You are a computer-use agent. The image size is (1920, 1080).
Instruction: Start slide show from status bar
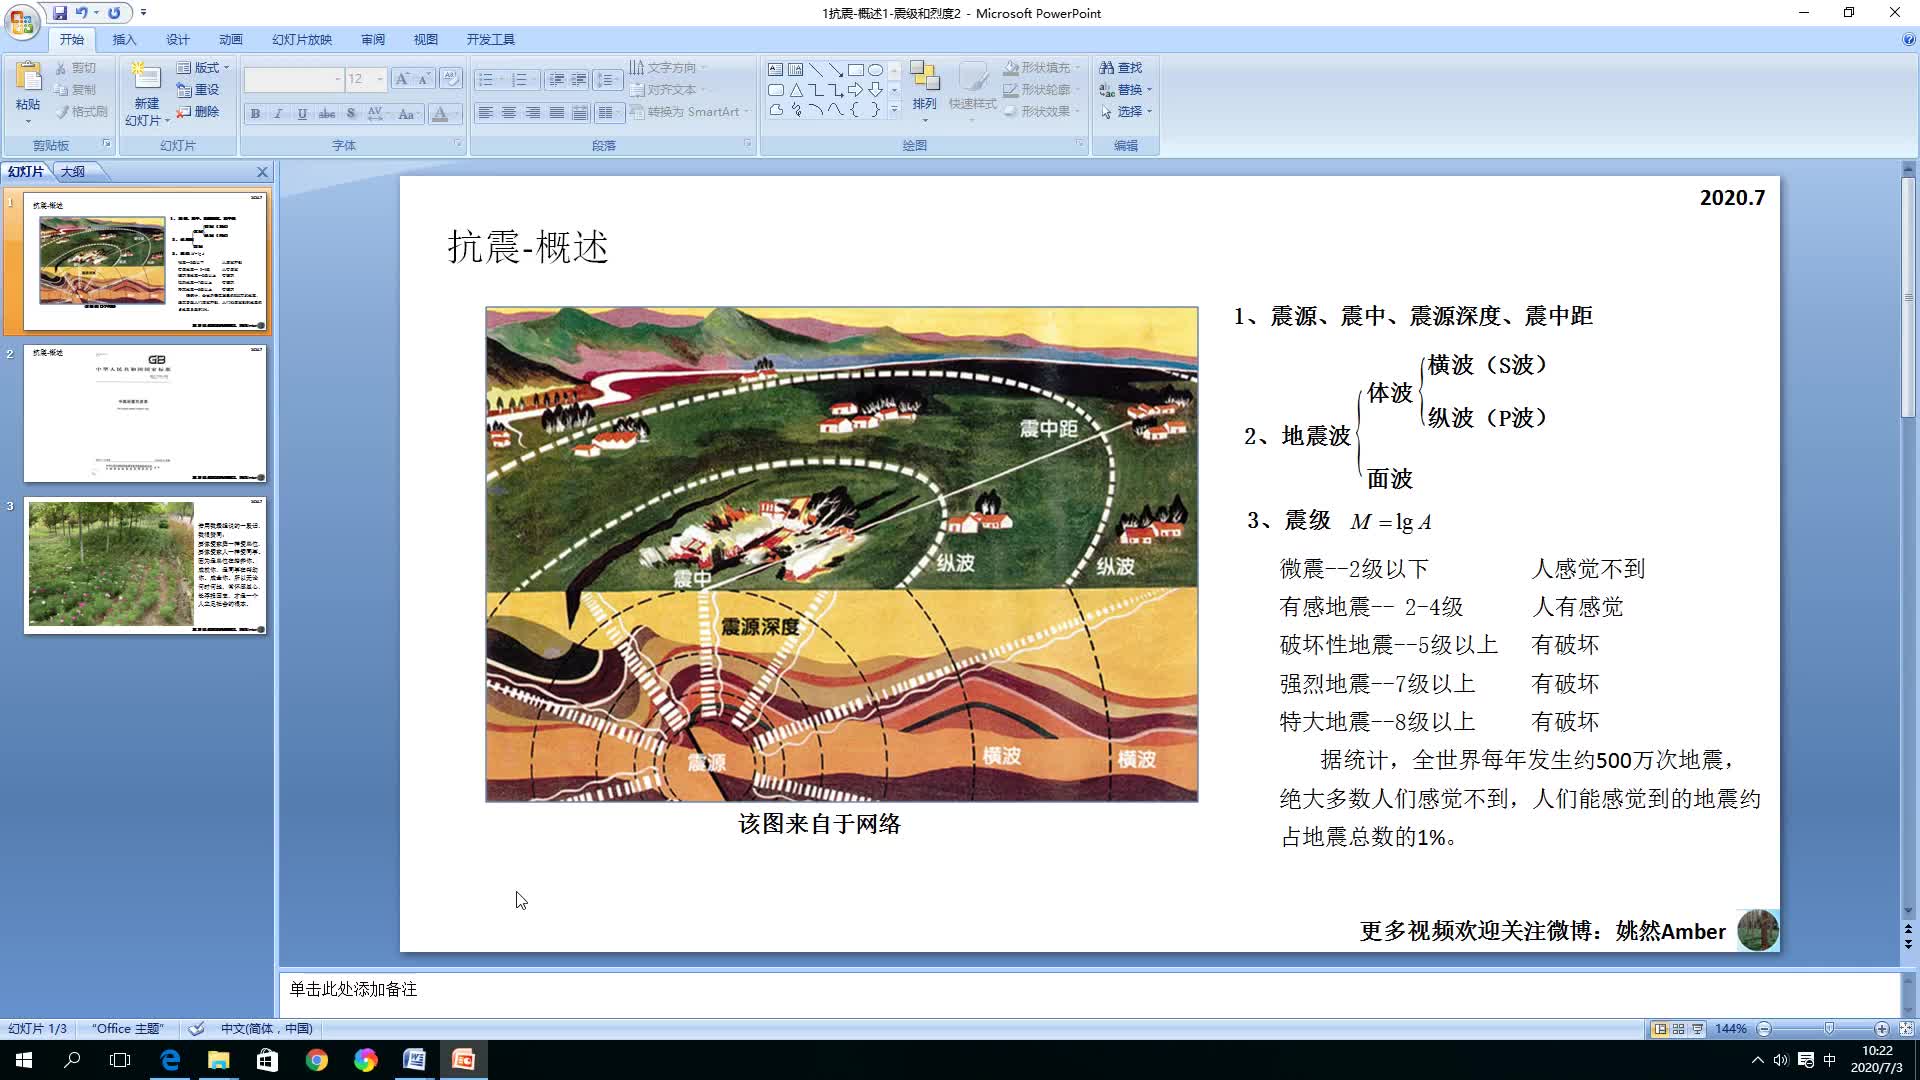pyautogui.click(x=1698, y=1029)
